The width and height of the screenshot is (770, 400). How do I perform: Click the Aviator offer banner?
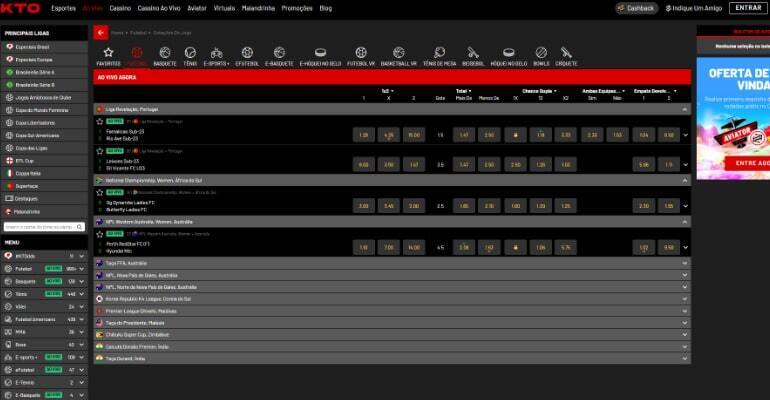click(733, 118)
